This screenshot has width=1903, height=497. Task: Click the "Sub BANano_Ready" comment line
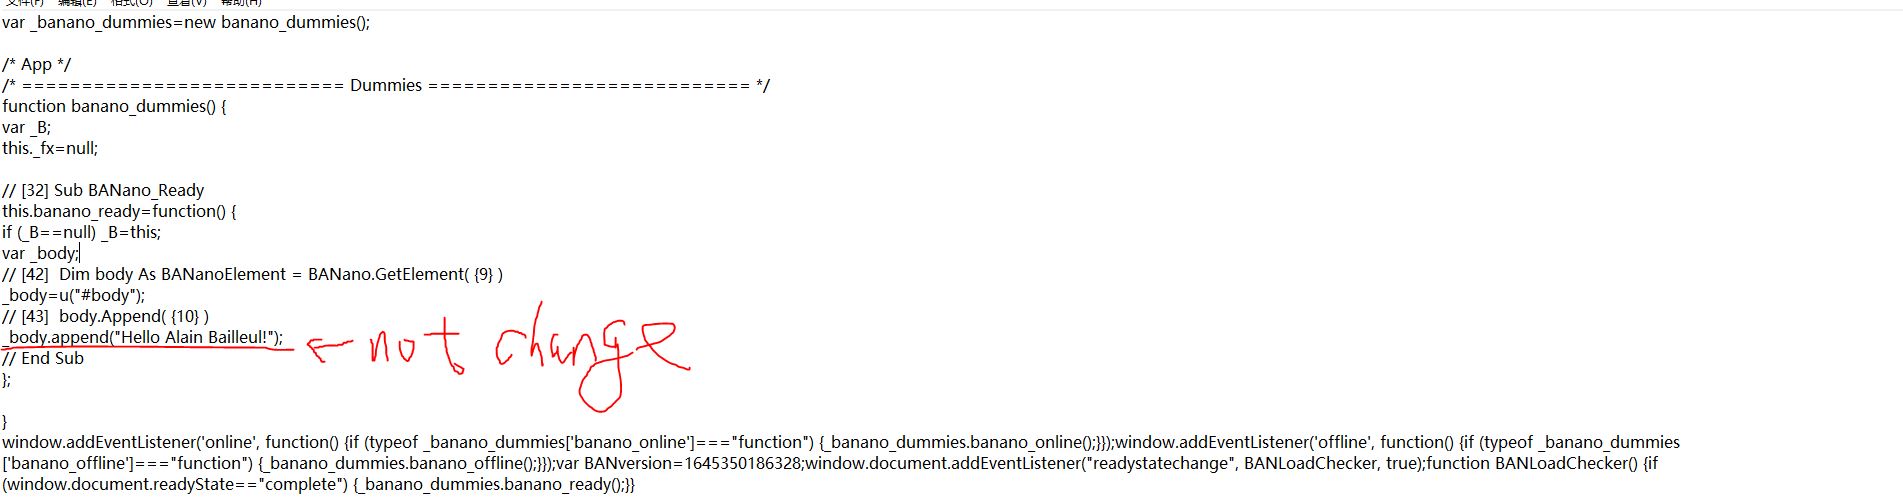pyautogui.click(x=103, y=190)
